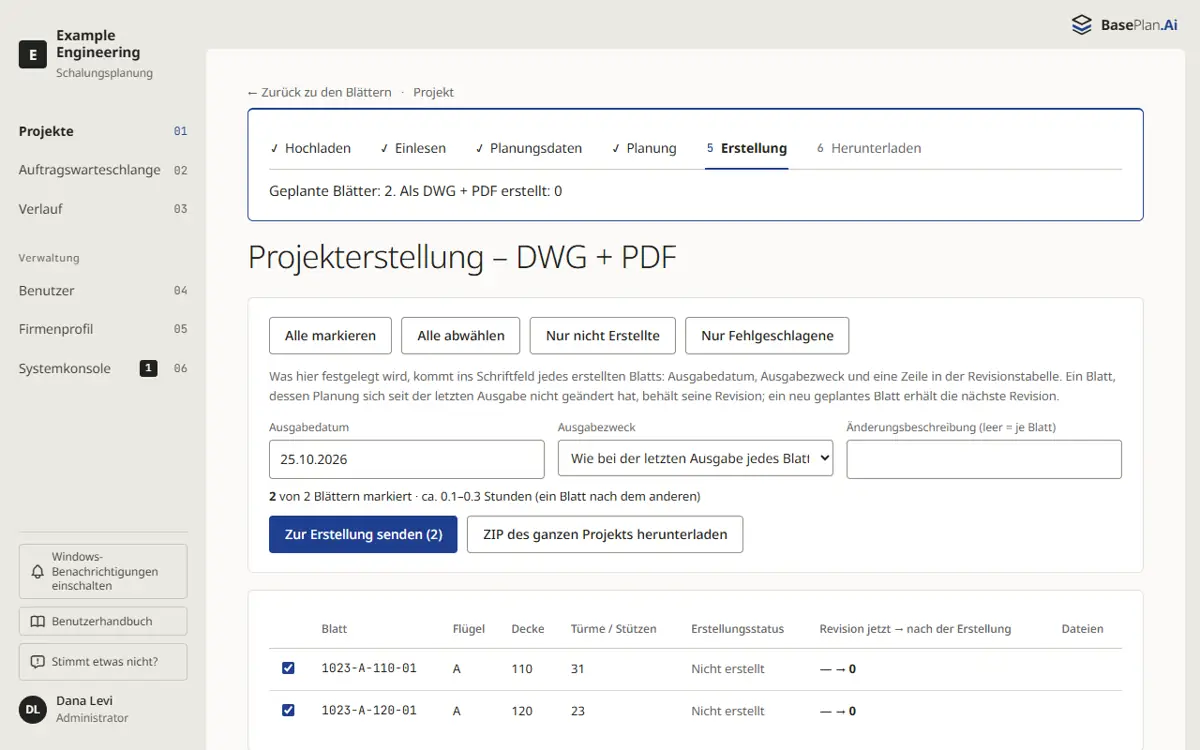Image resolution: width=1200 pixels, height=750 pixels.
Task: Click the Systemkonsole notification badge
Action: (x=148, y=368)
